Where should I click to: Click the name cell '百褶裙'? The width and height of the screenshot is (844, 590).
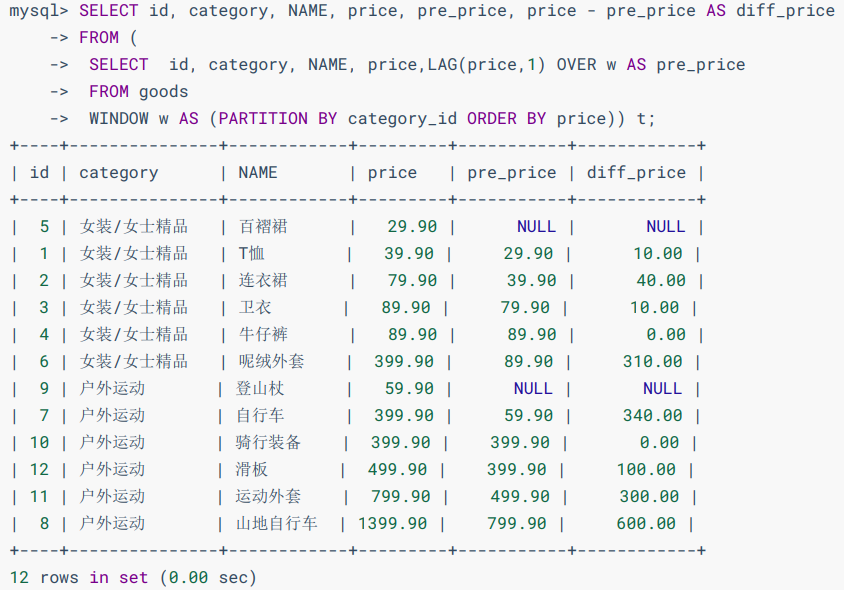point(263,227)
